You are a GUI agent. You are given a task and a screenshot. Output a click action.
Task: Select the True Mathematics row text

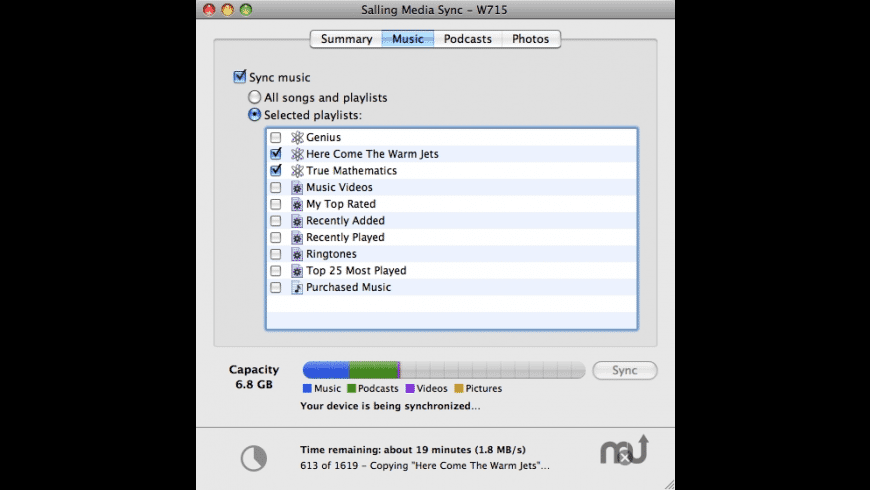[x=352, y=170]
